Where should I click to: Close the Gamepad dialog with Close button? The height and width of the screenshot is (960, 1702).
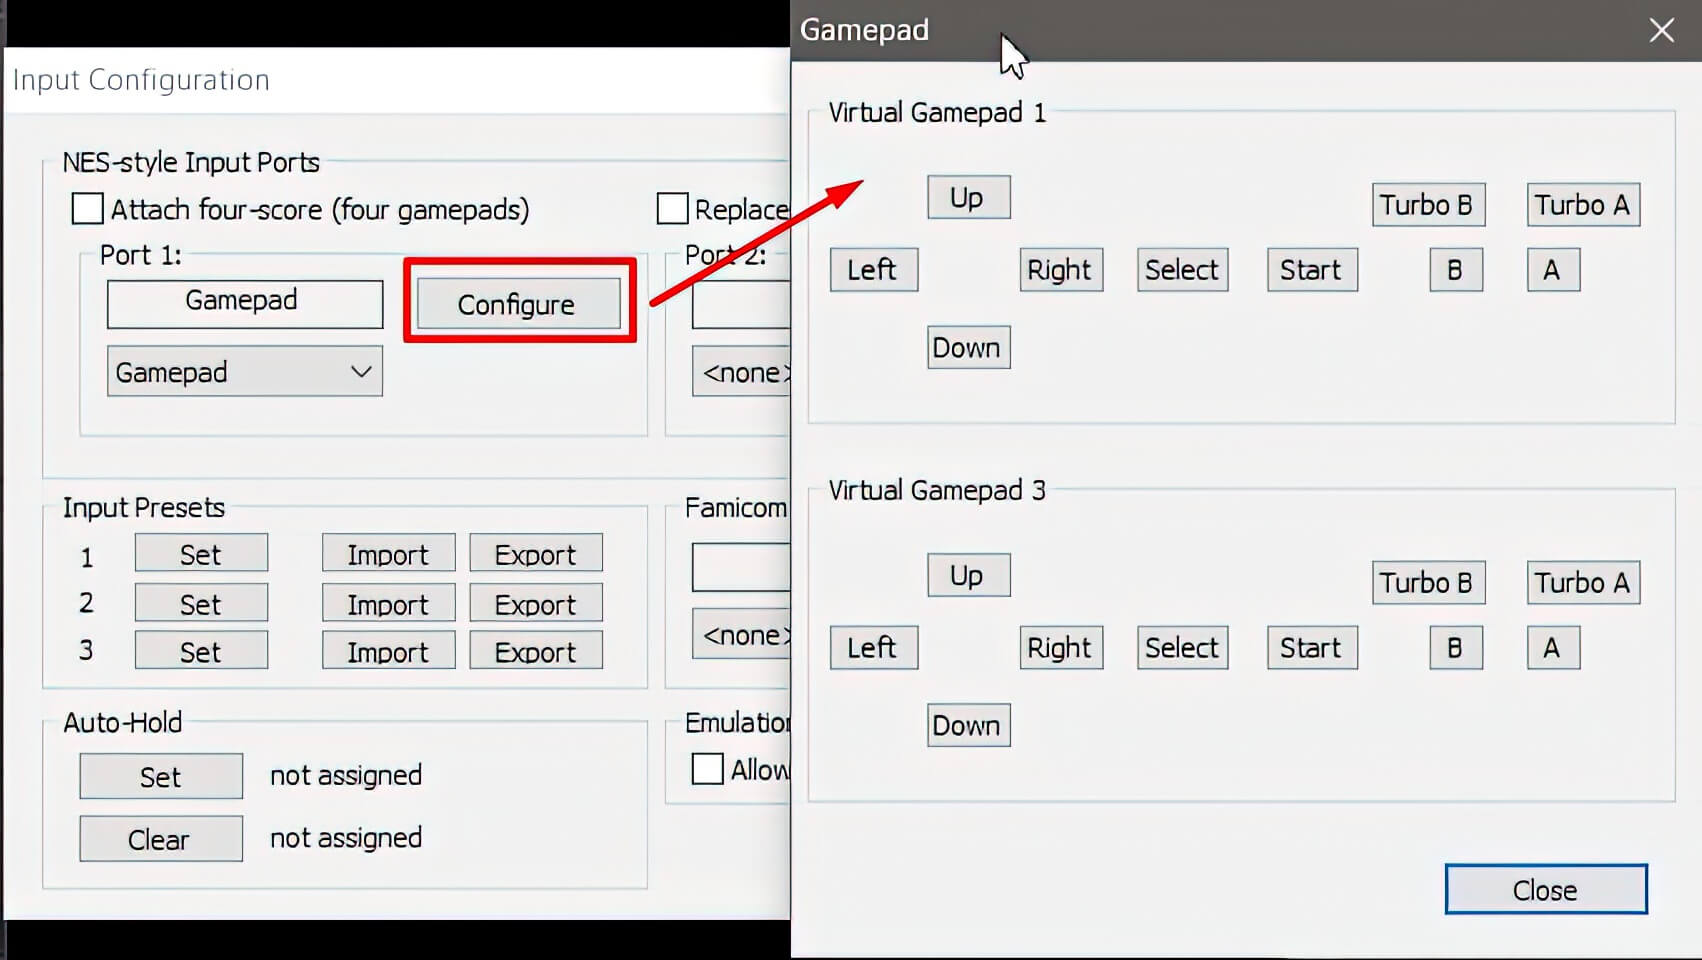click(x=1545, y=889)
